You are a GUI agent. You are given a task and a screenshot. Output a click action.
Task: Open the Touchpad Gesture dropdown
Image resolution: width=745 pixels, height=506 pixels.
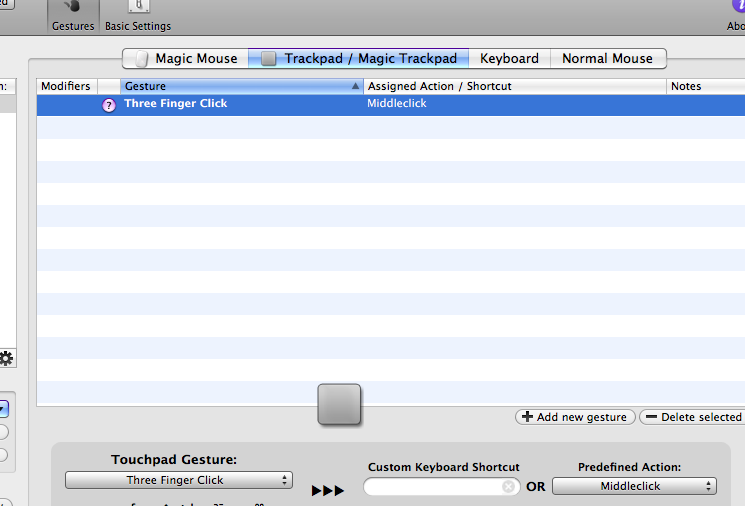click(x=179, y=480)
